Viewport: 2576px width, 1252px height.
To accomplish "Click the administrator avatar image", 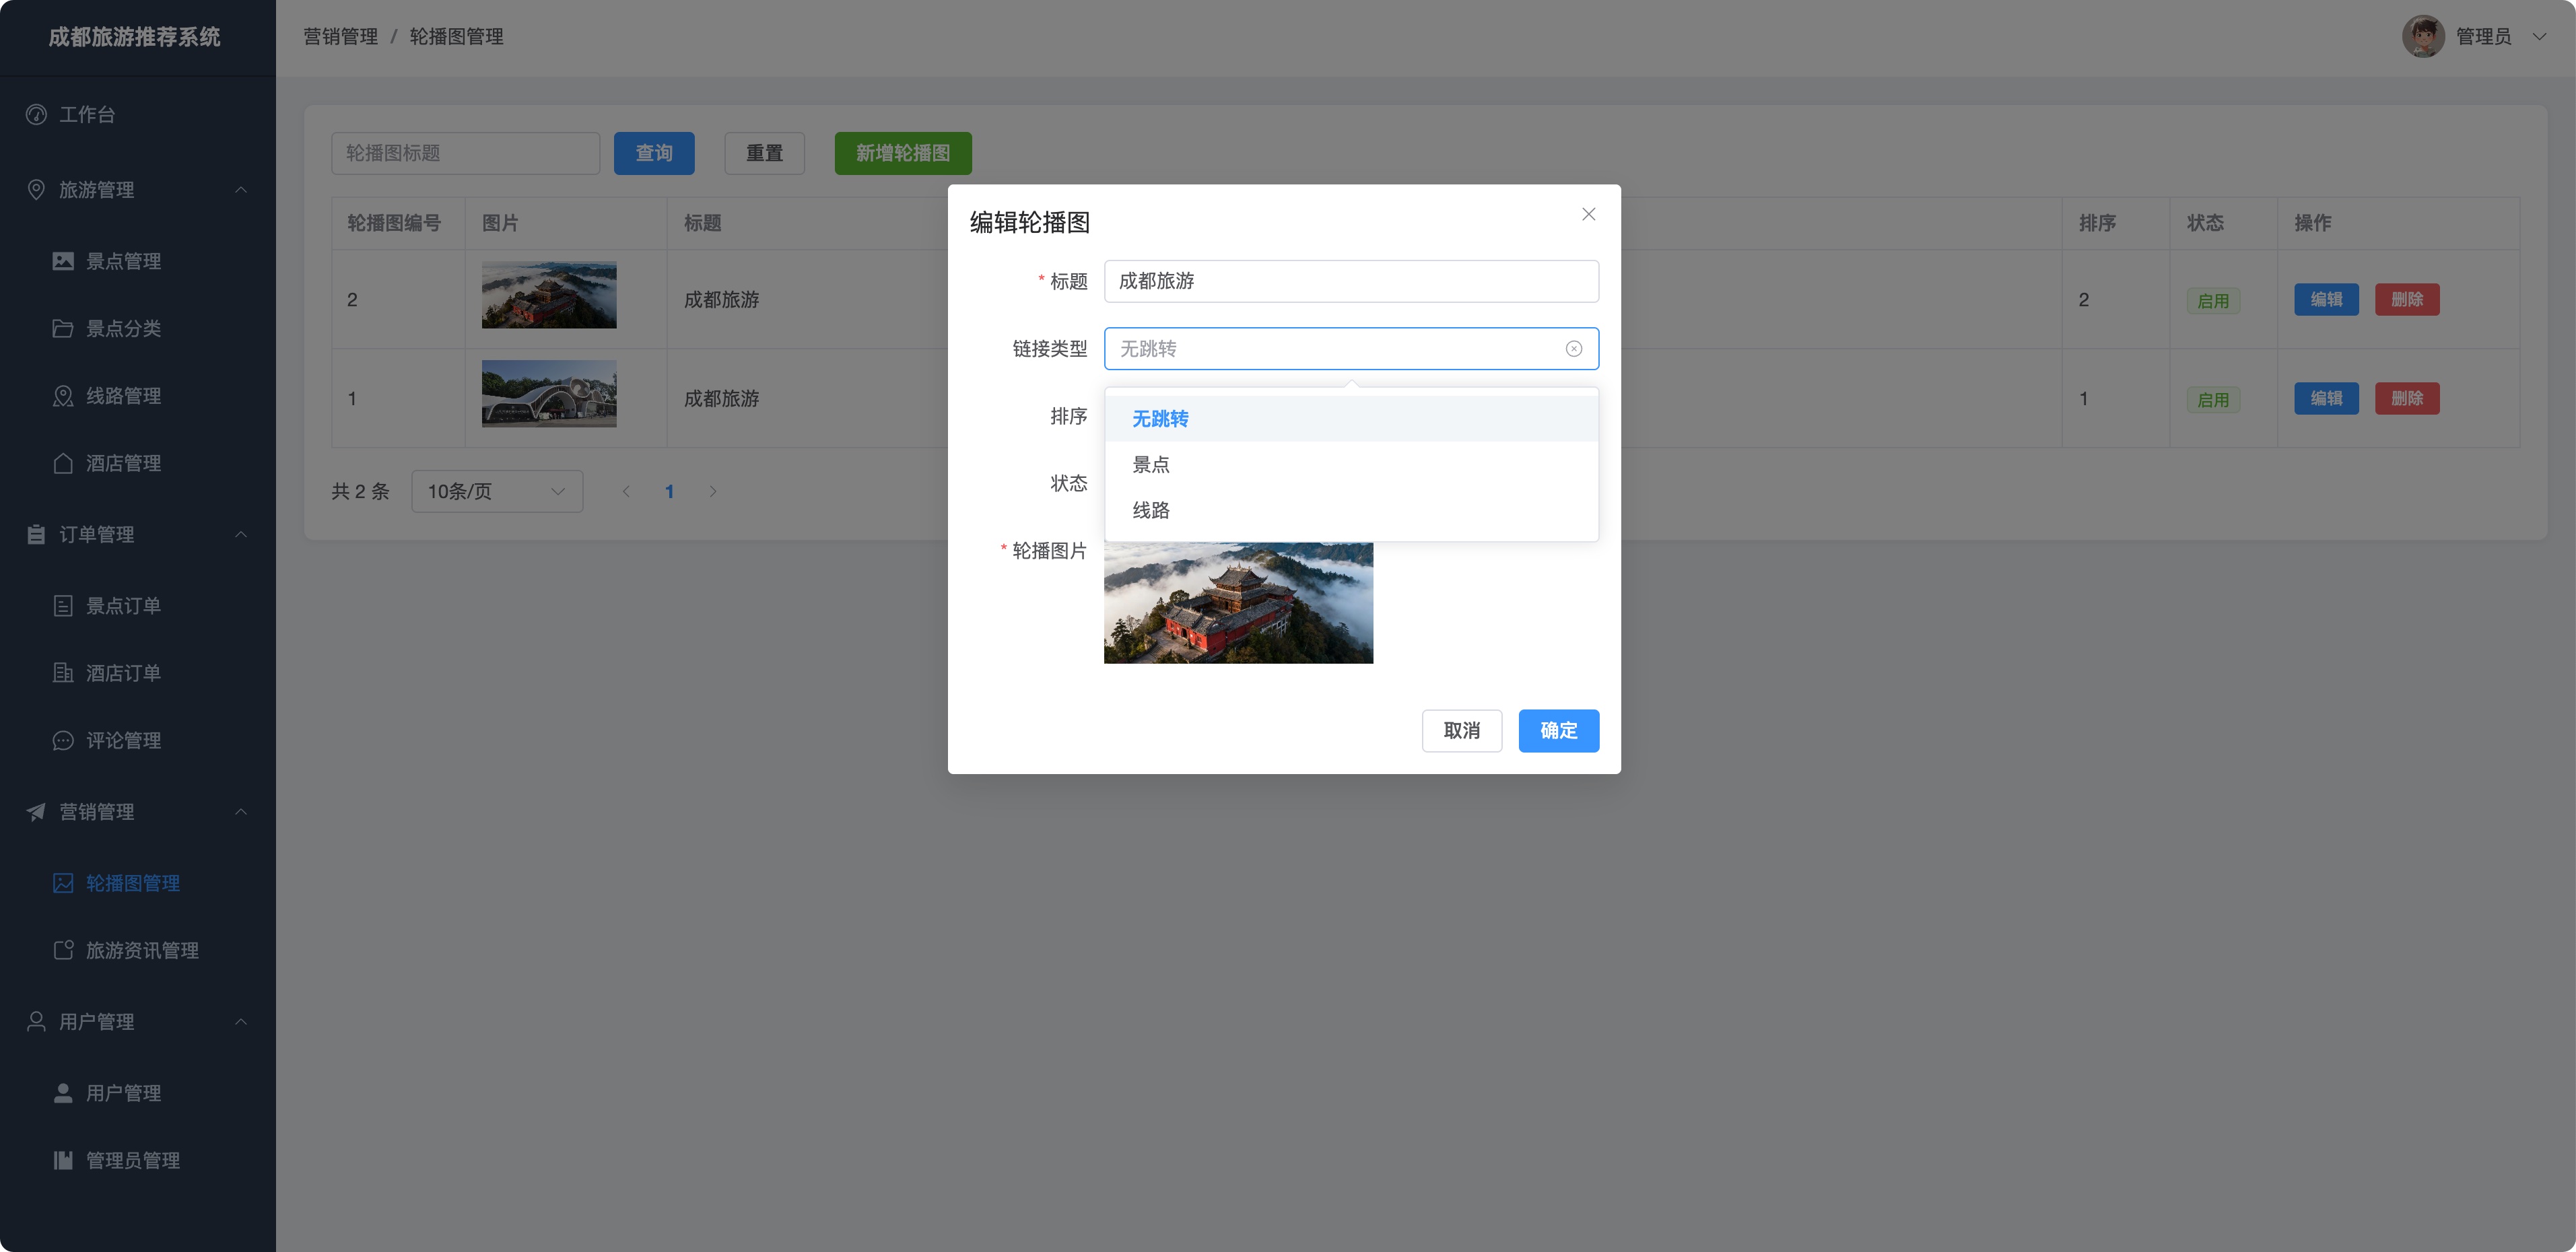I will coord(2423,37).
